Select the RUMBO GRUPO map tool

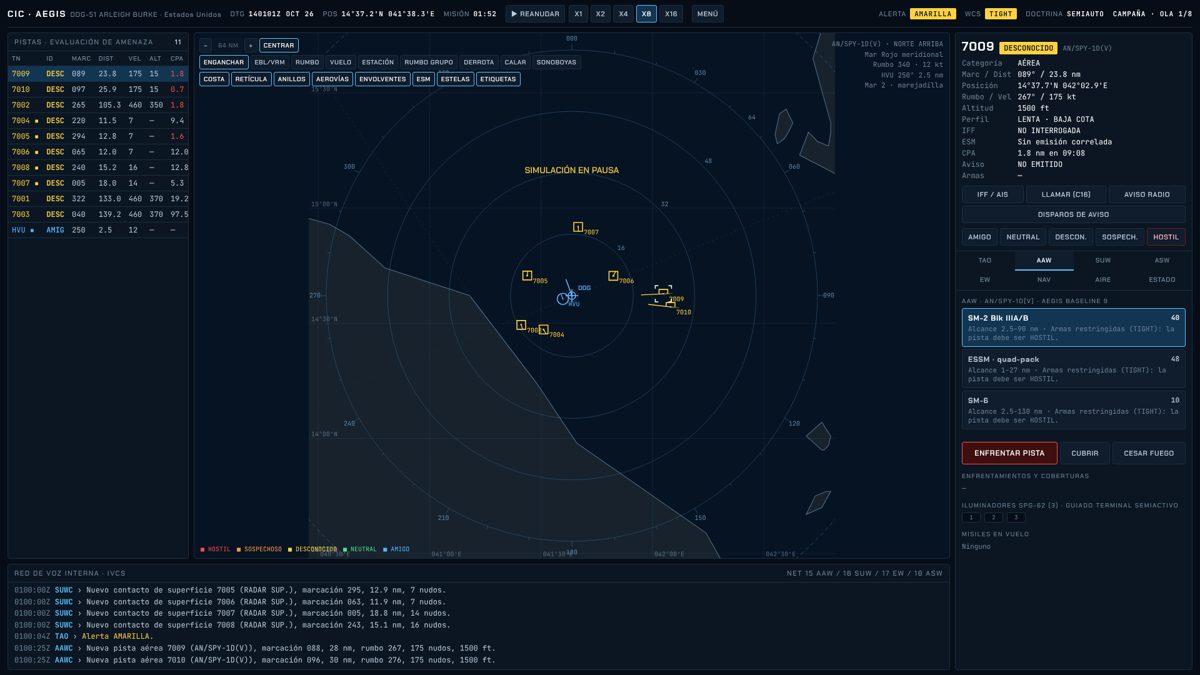429,62
